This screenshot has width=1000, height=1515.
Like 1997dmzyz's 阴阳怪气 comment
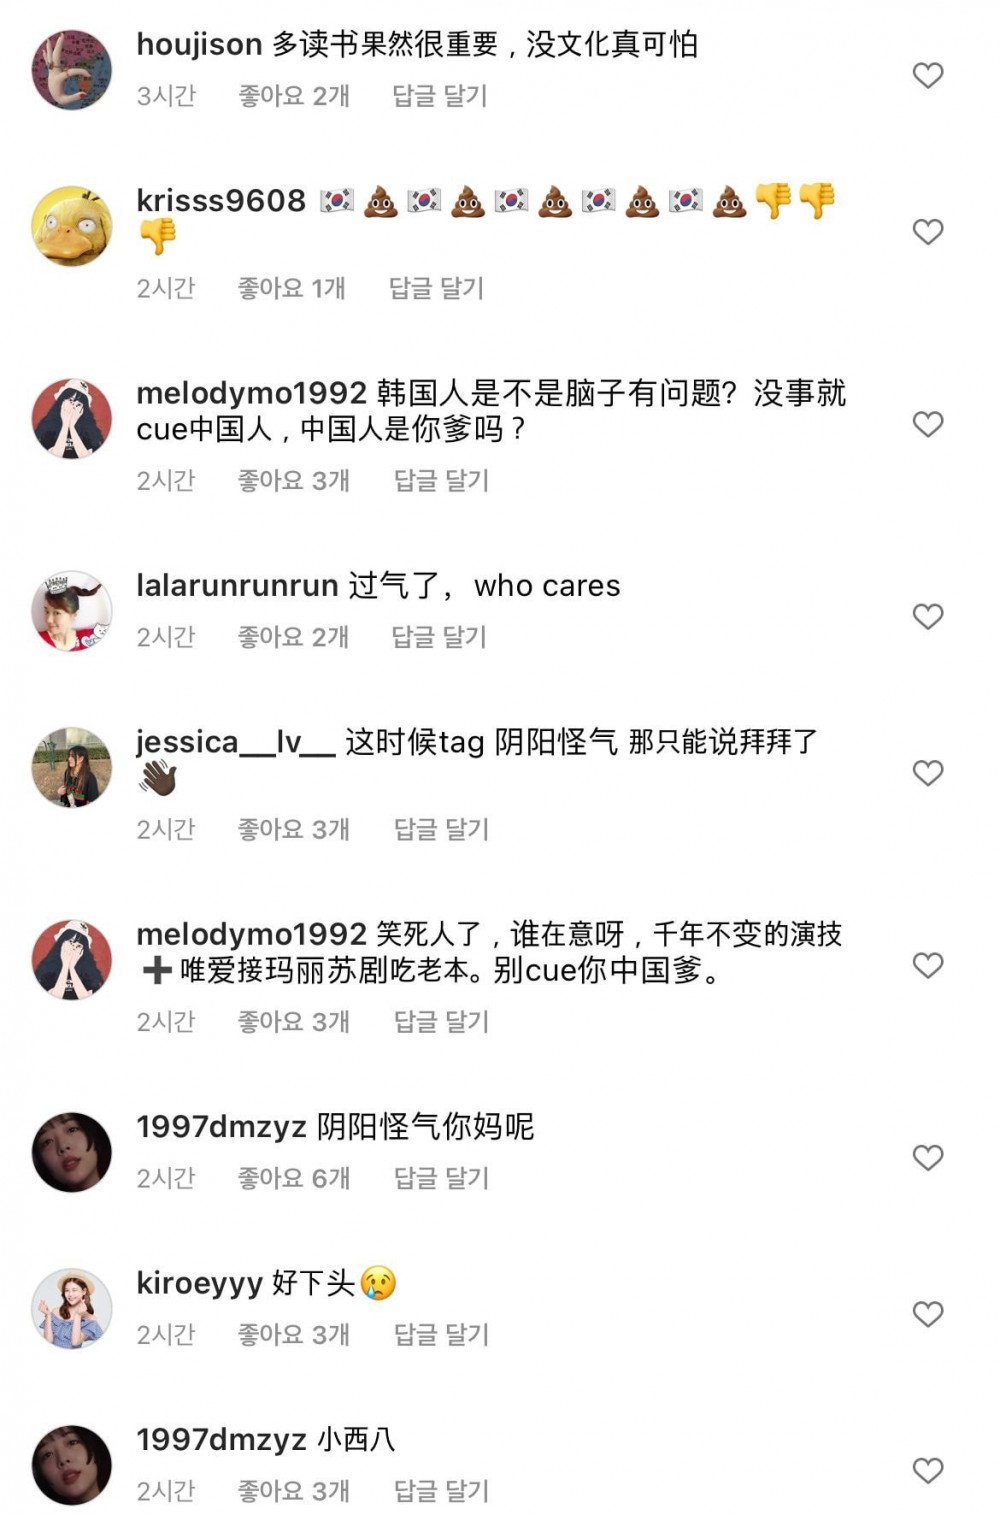(x=928, y=1158)
